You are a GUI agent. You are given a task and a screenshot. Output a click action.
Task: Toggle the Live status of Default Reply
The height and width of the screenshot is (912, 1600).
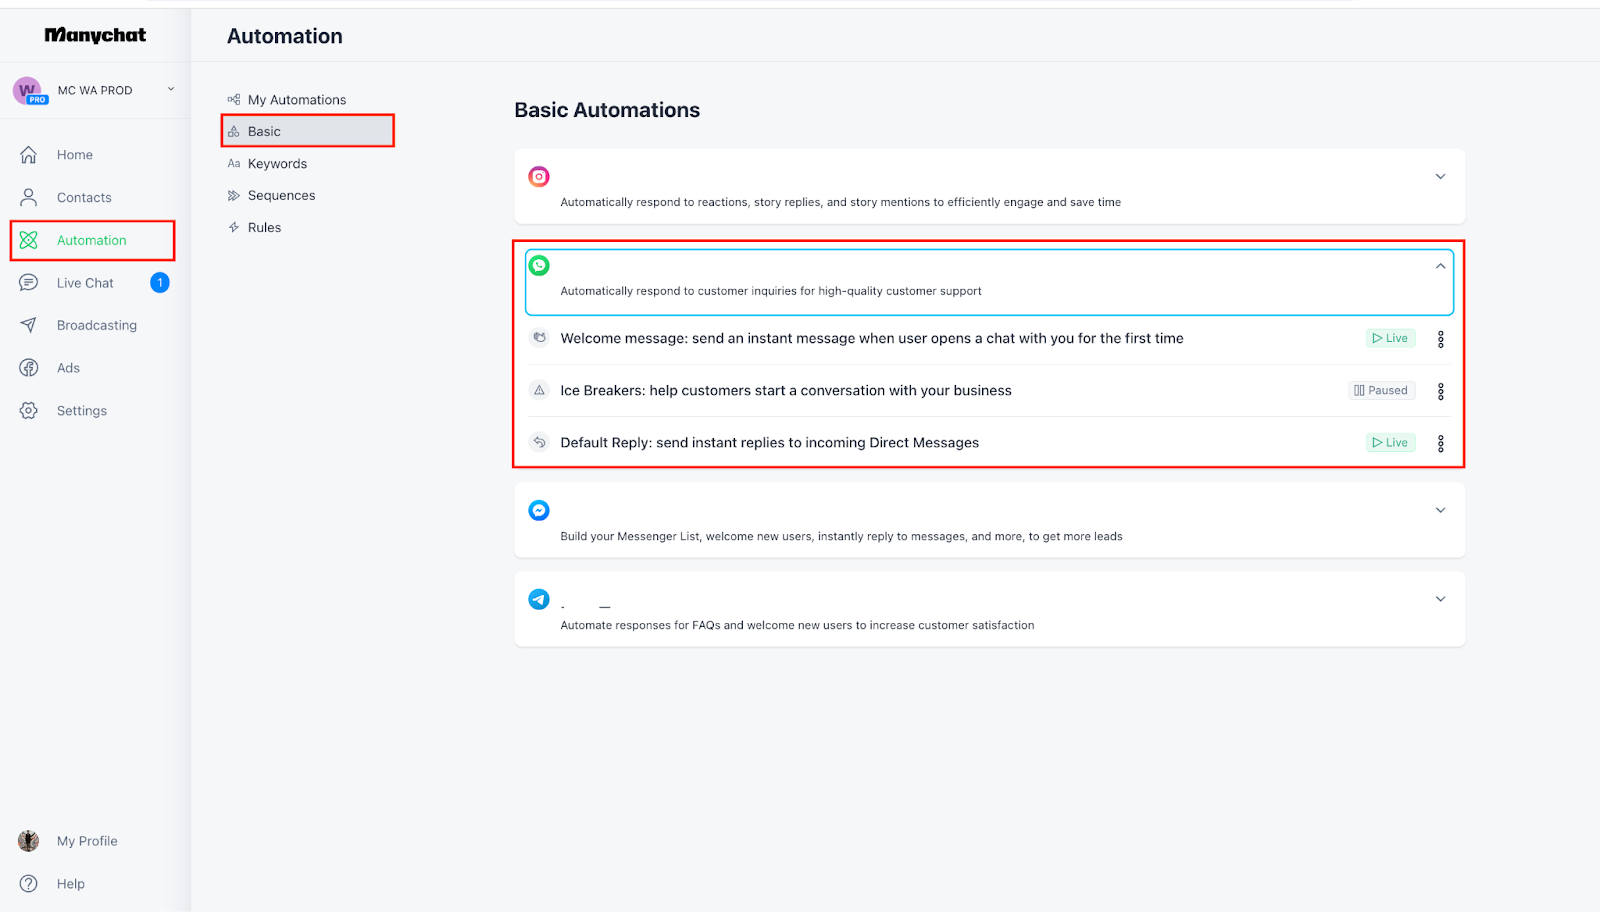click(x=1390, y=443)
